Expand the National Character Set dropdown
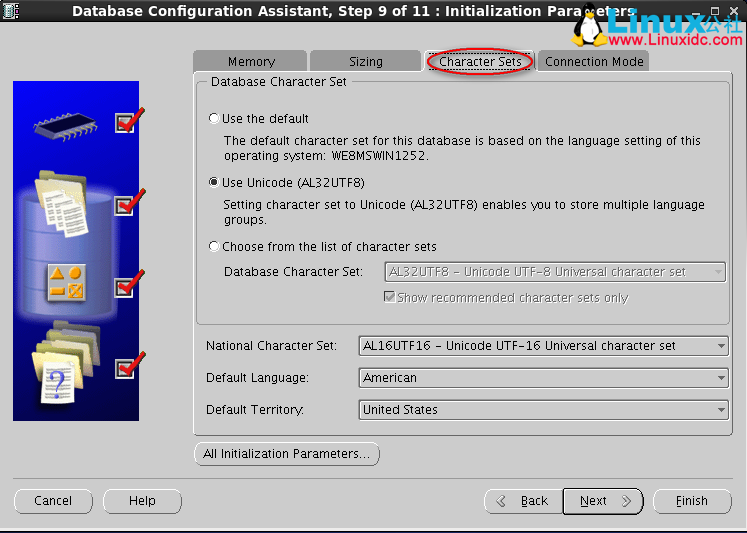The height and width of the screenshot is (533, 747). coord(544,346)
